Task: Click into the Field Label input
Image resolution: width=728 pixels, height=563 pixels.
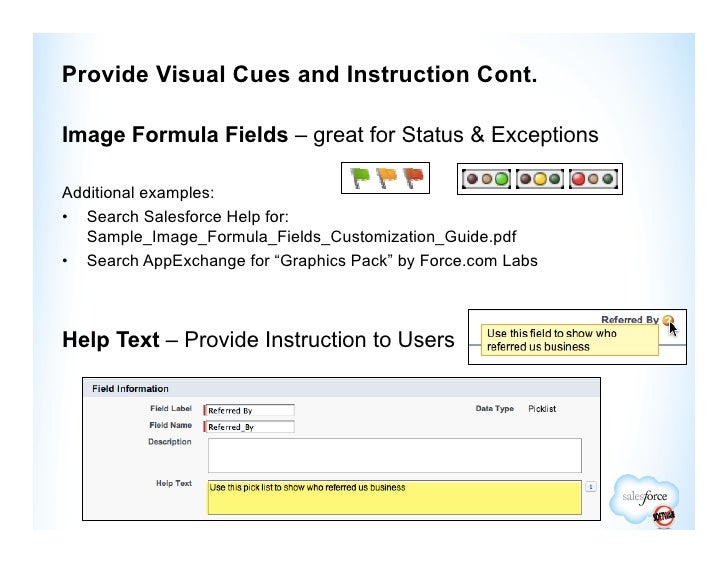Action: (249, 410)
